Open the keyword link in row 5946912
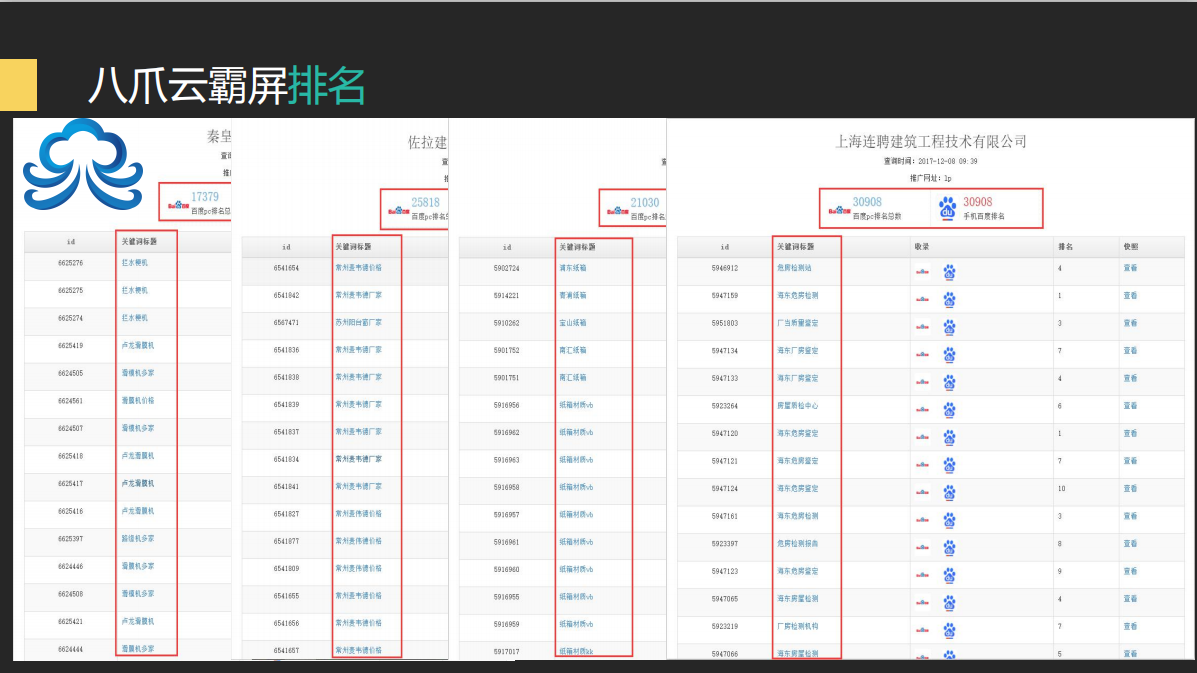Viewport: 1197px width, 673px height. pos(794,268)
